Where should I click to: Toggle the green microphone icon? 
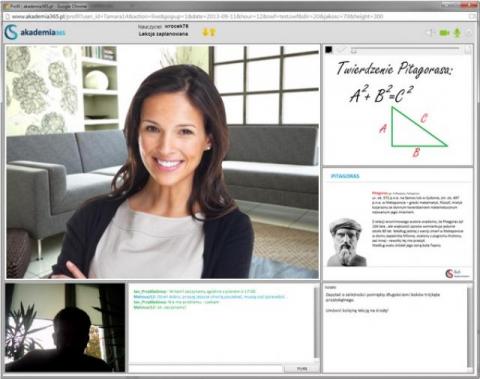(457, 32)
